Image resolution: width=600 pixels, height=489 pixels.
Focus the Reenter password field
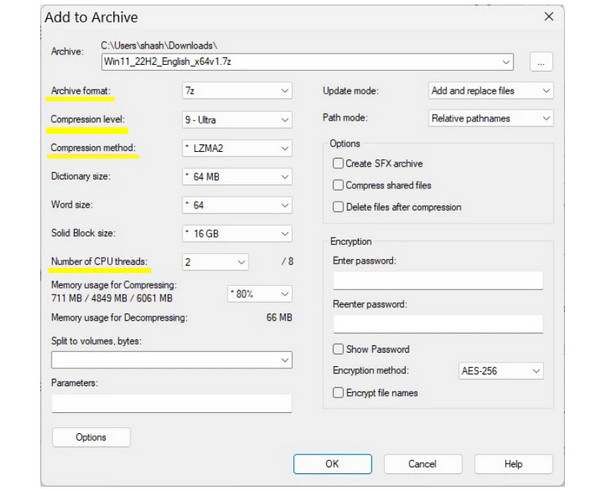[438, 324]
